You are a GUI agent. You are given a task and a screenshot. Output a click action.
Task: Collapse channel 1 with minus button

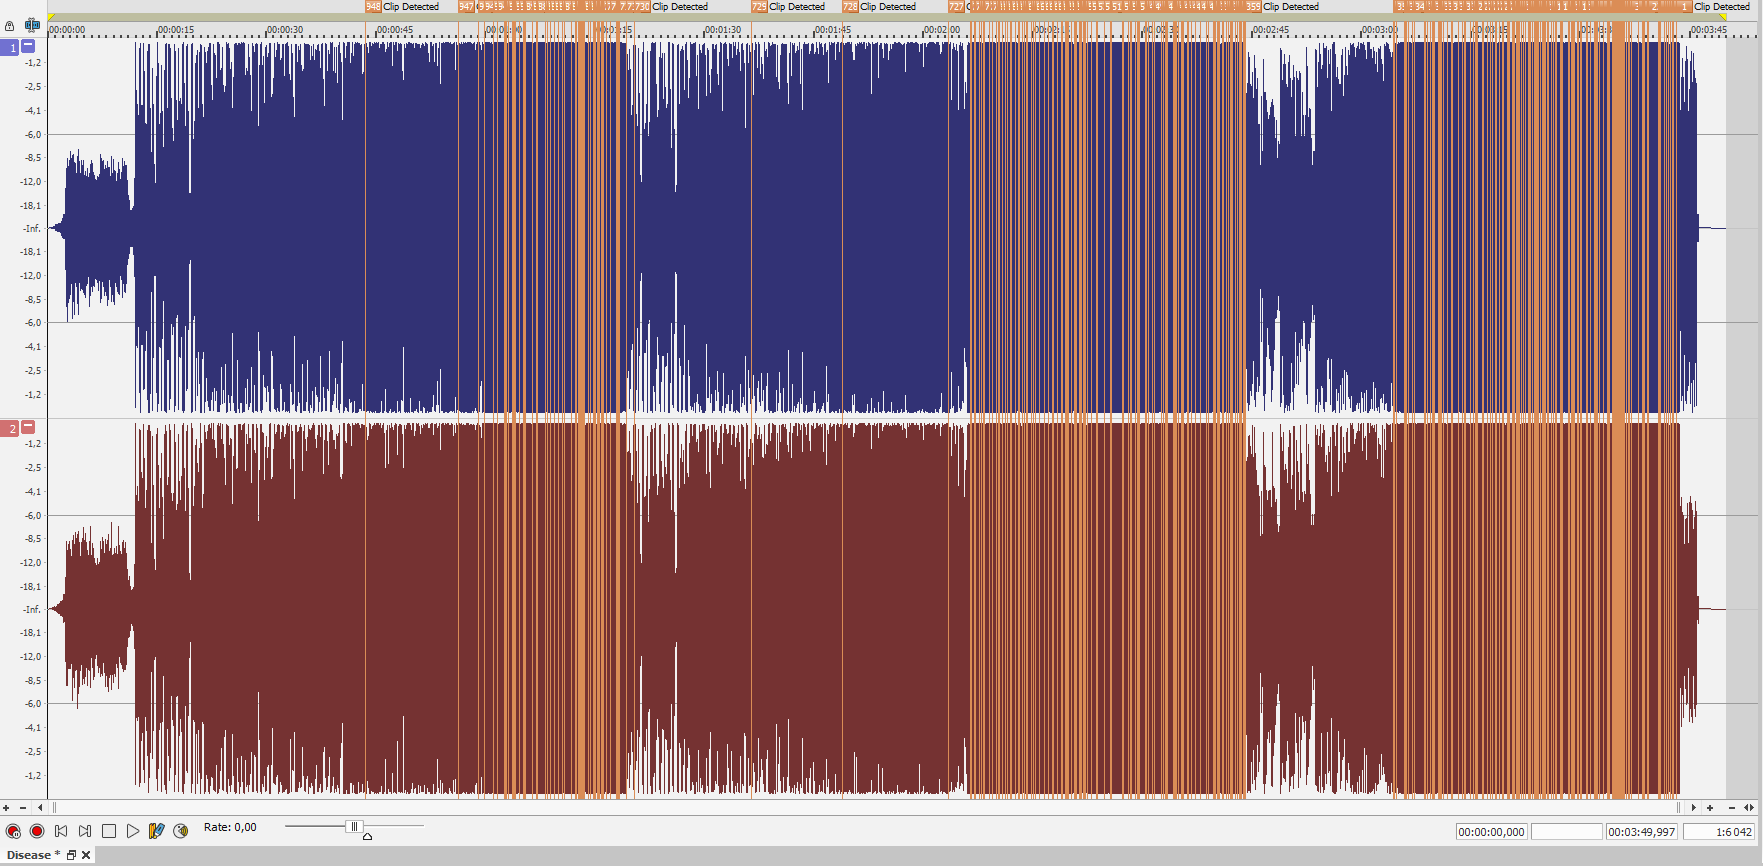[28, 46]
